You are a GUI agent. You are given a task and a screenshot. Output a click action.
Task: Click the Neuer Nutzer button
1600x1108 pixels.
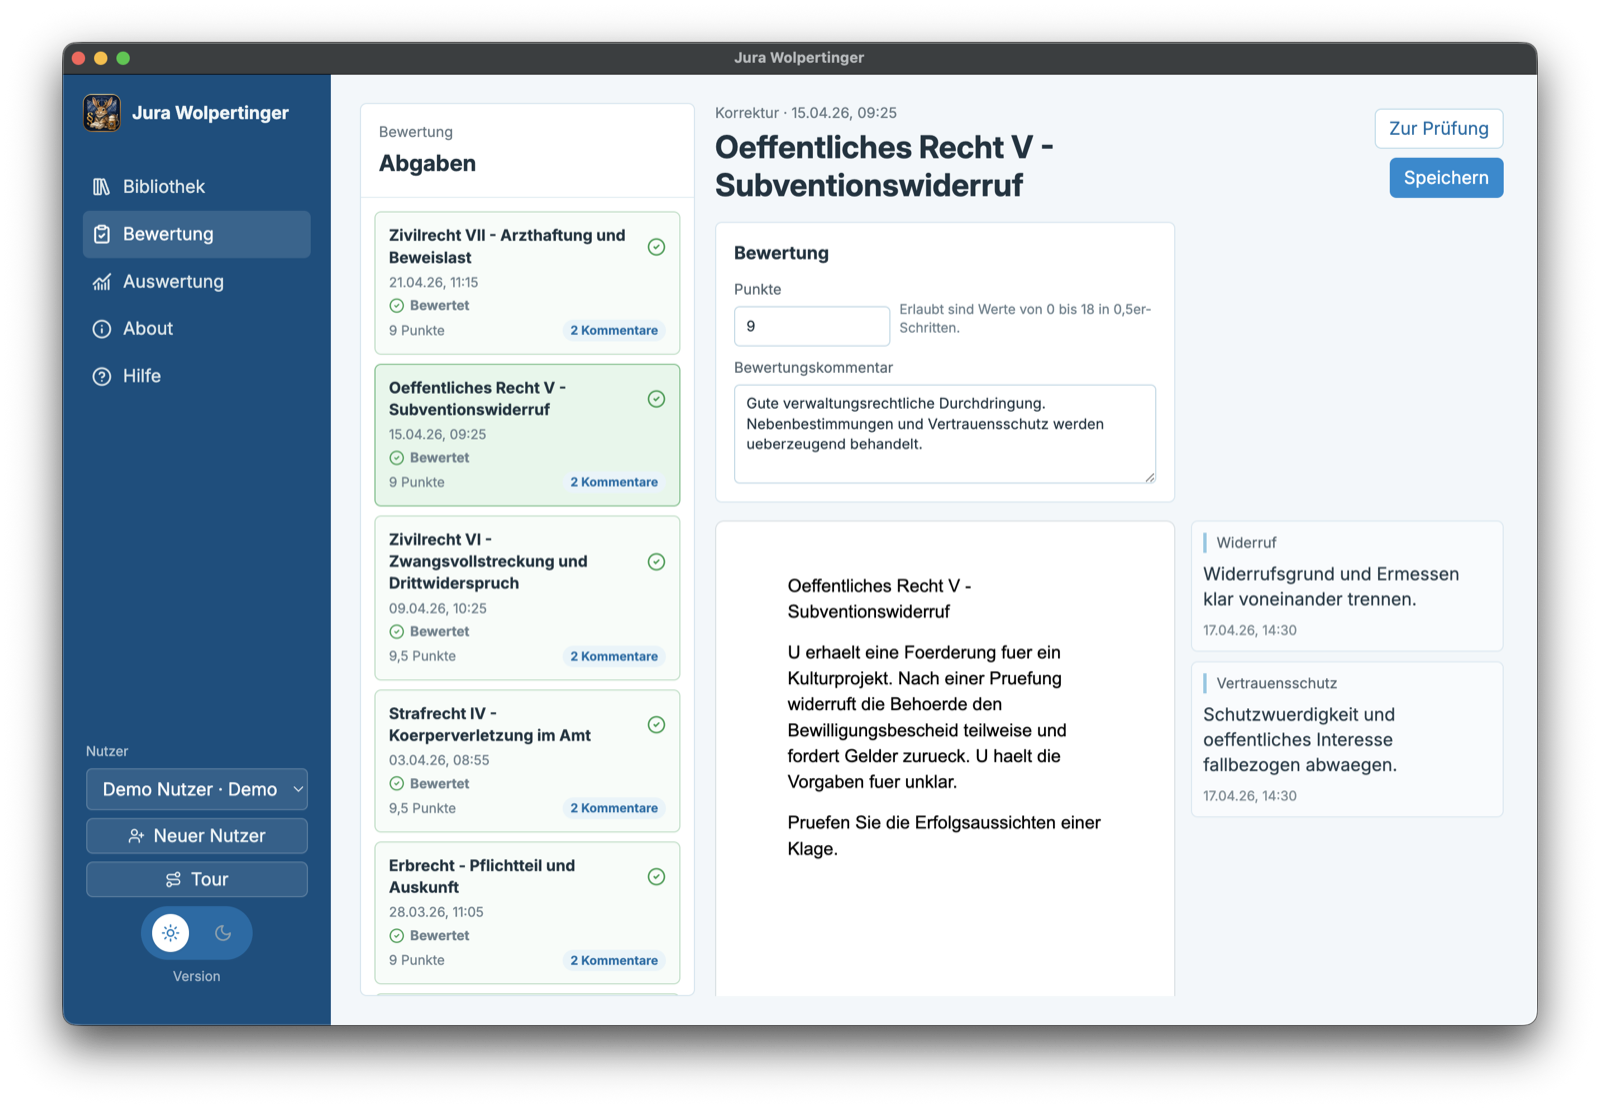[197, 836]
